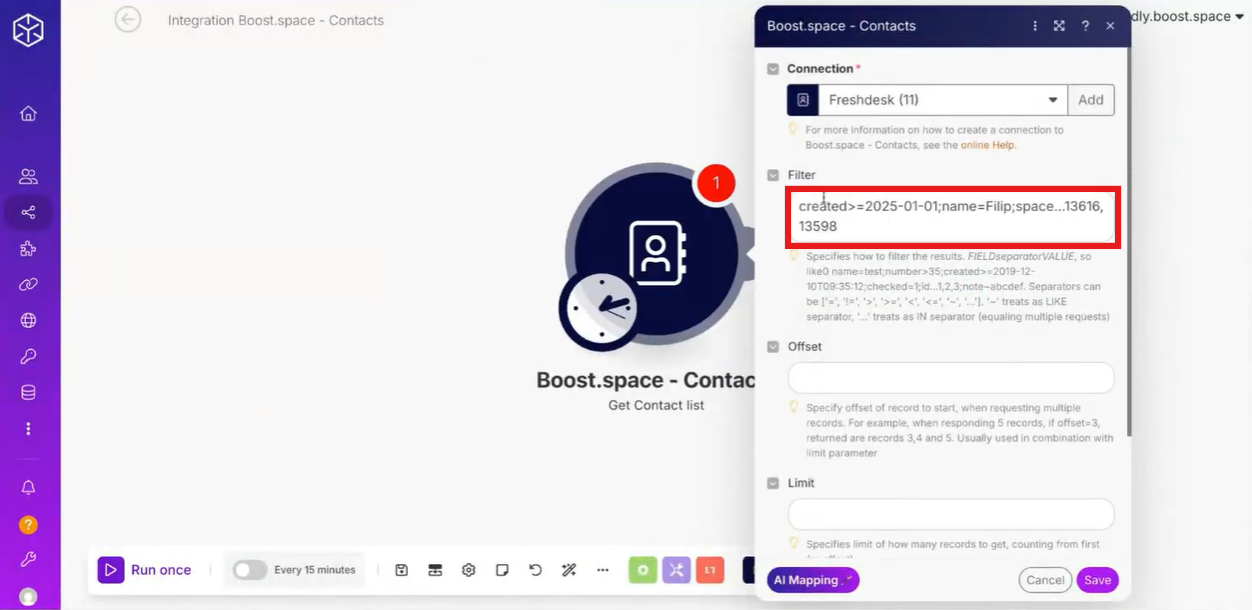
Task: Select the Boost.space Contacts module on canvas
Action: (655, 252)
